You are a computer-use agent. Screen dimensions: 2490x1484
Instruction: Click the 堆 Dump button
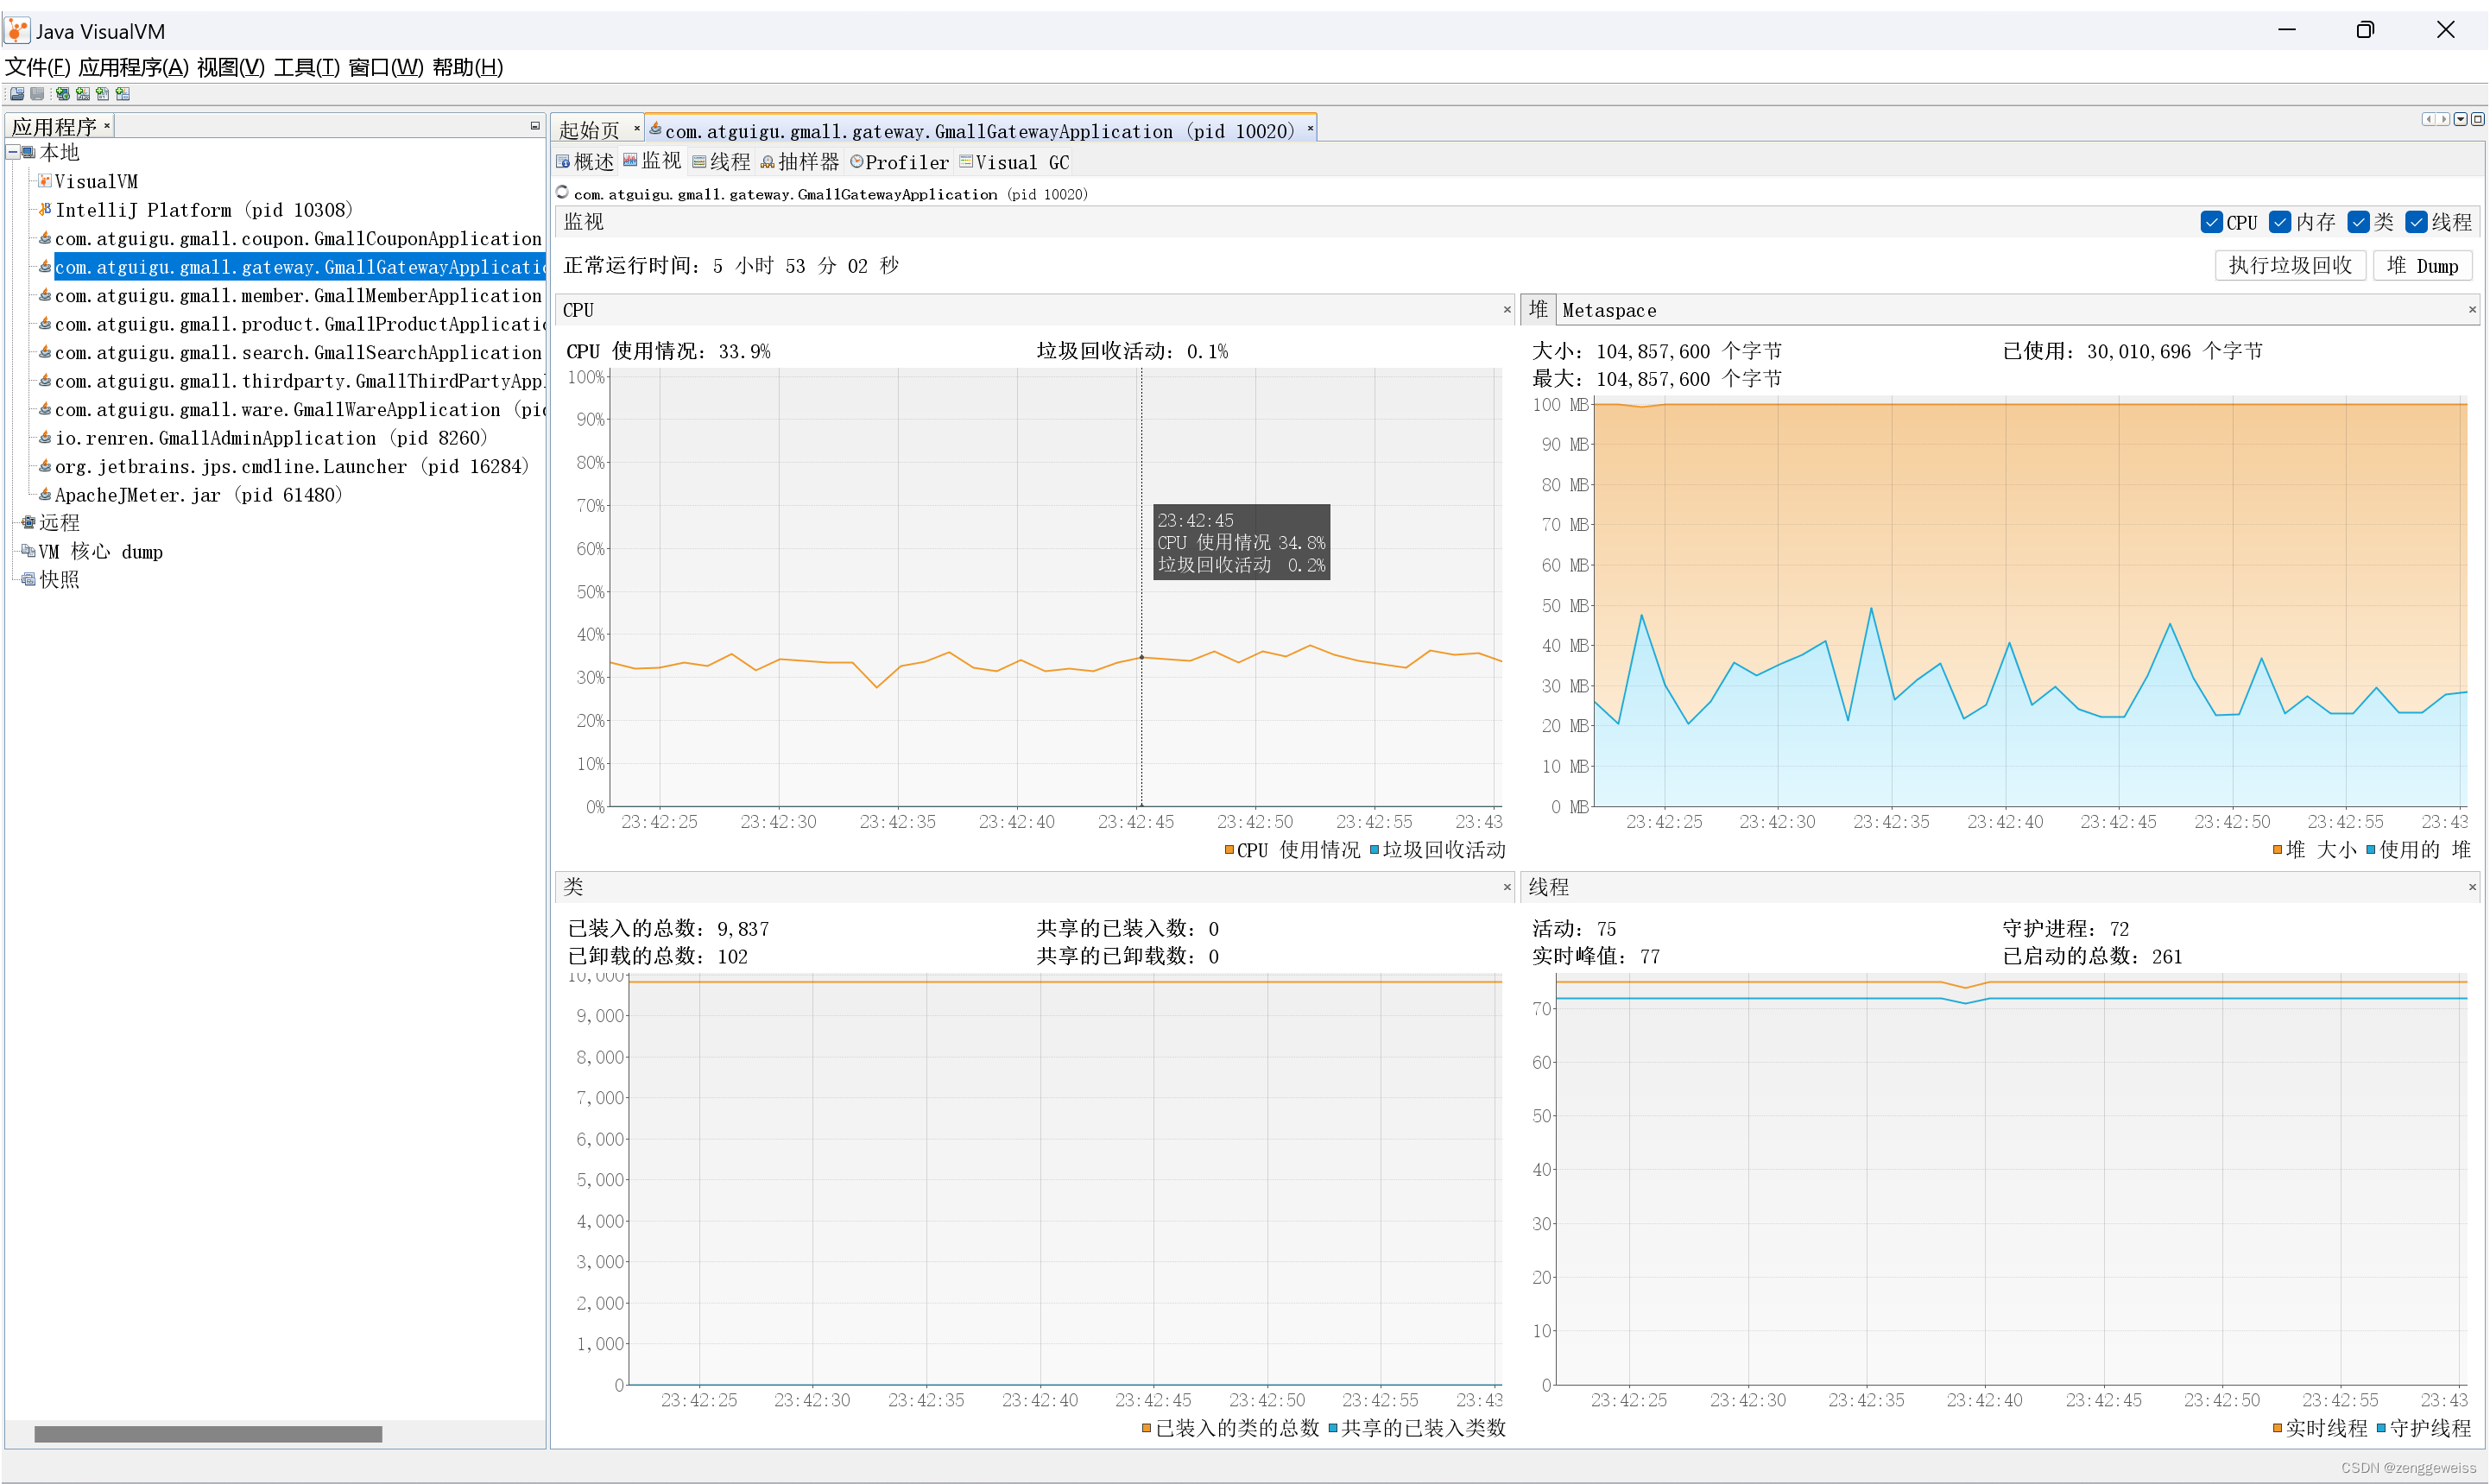click(x=2422, y=265)
